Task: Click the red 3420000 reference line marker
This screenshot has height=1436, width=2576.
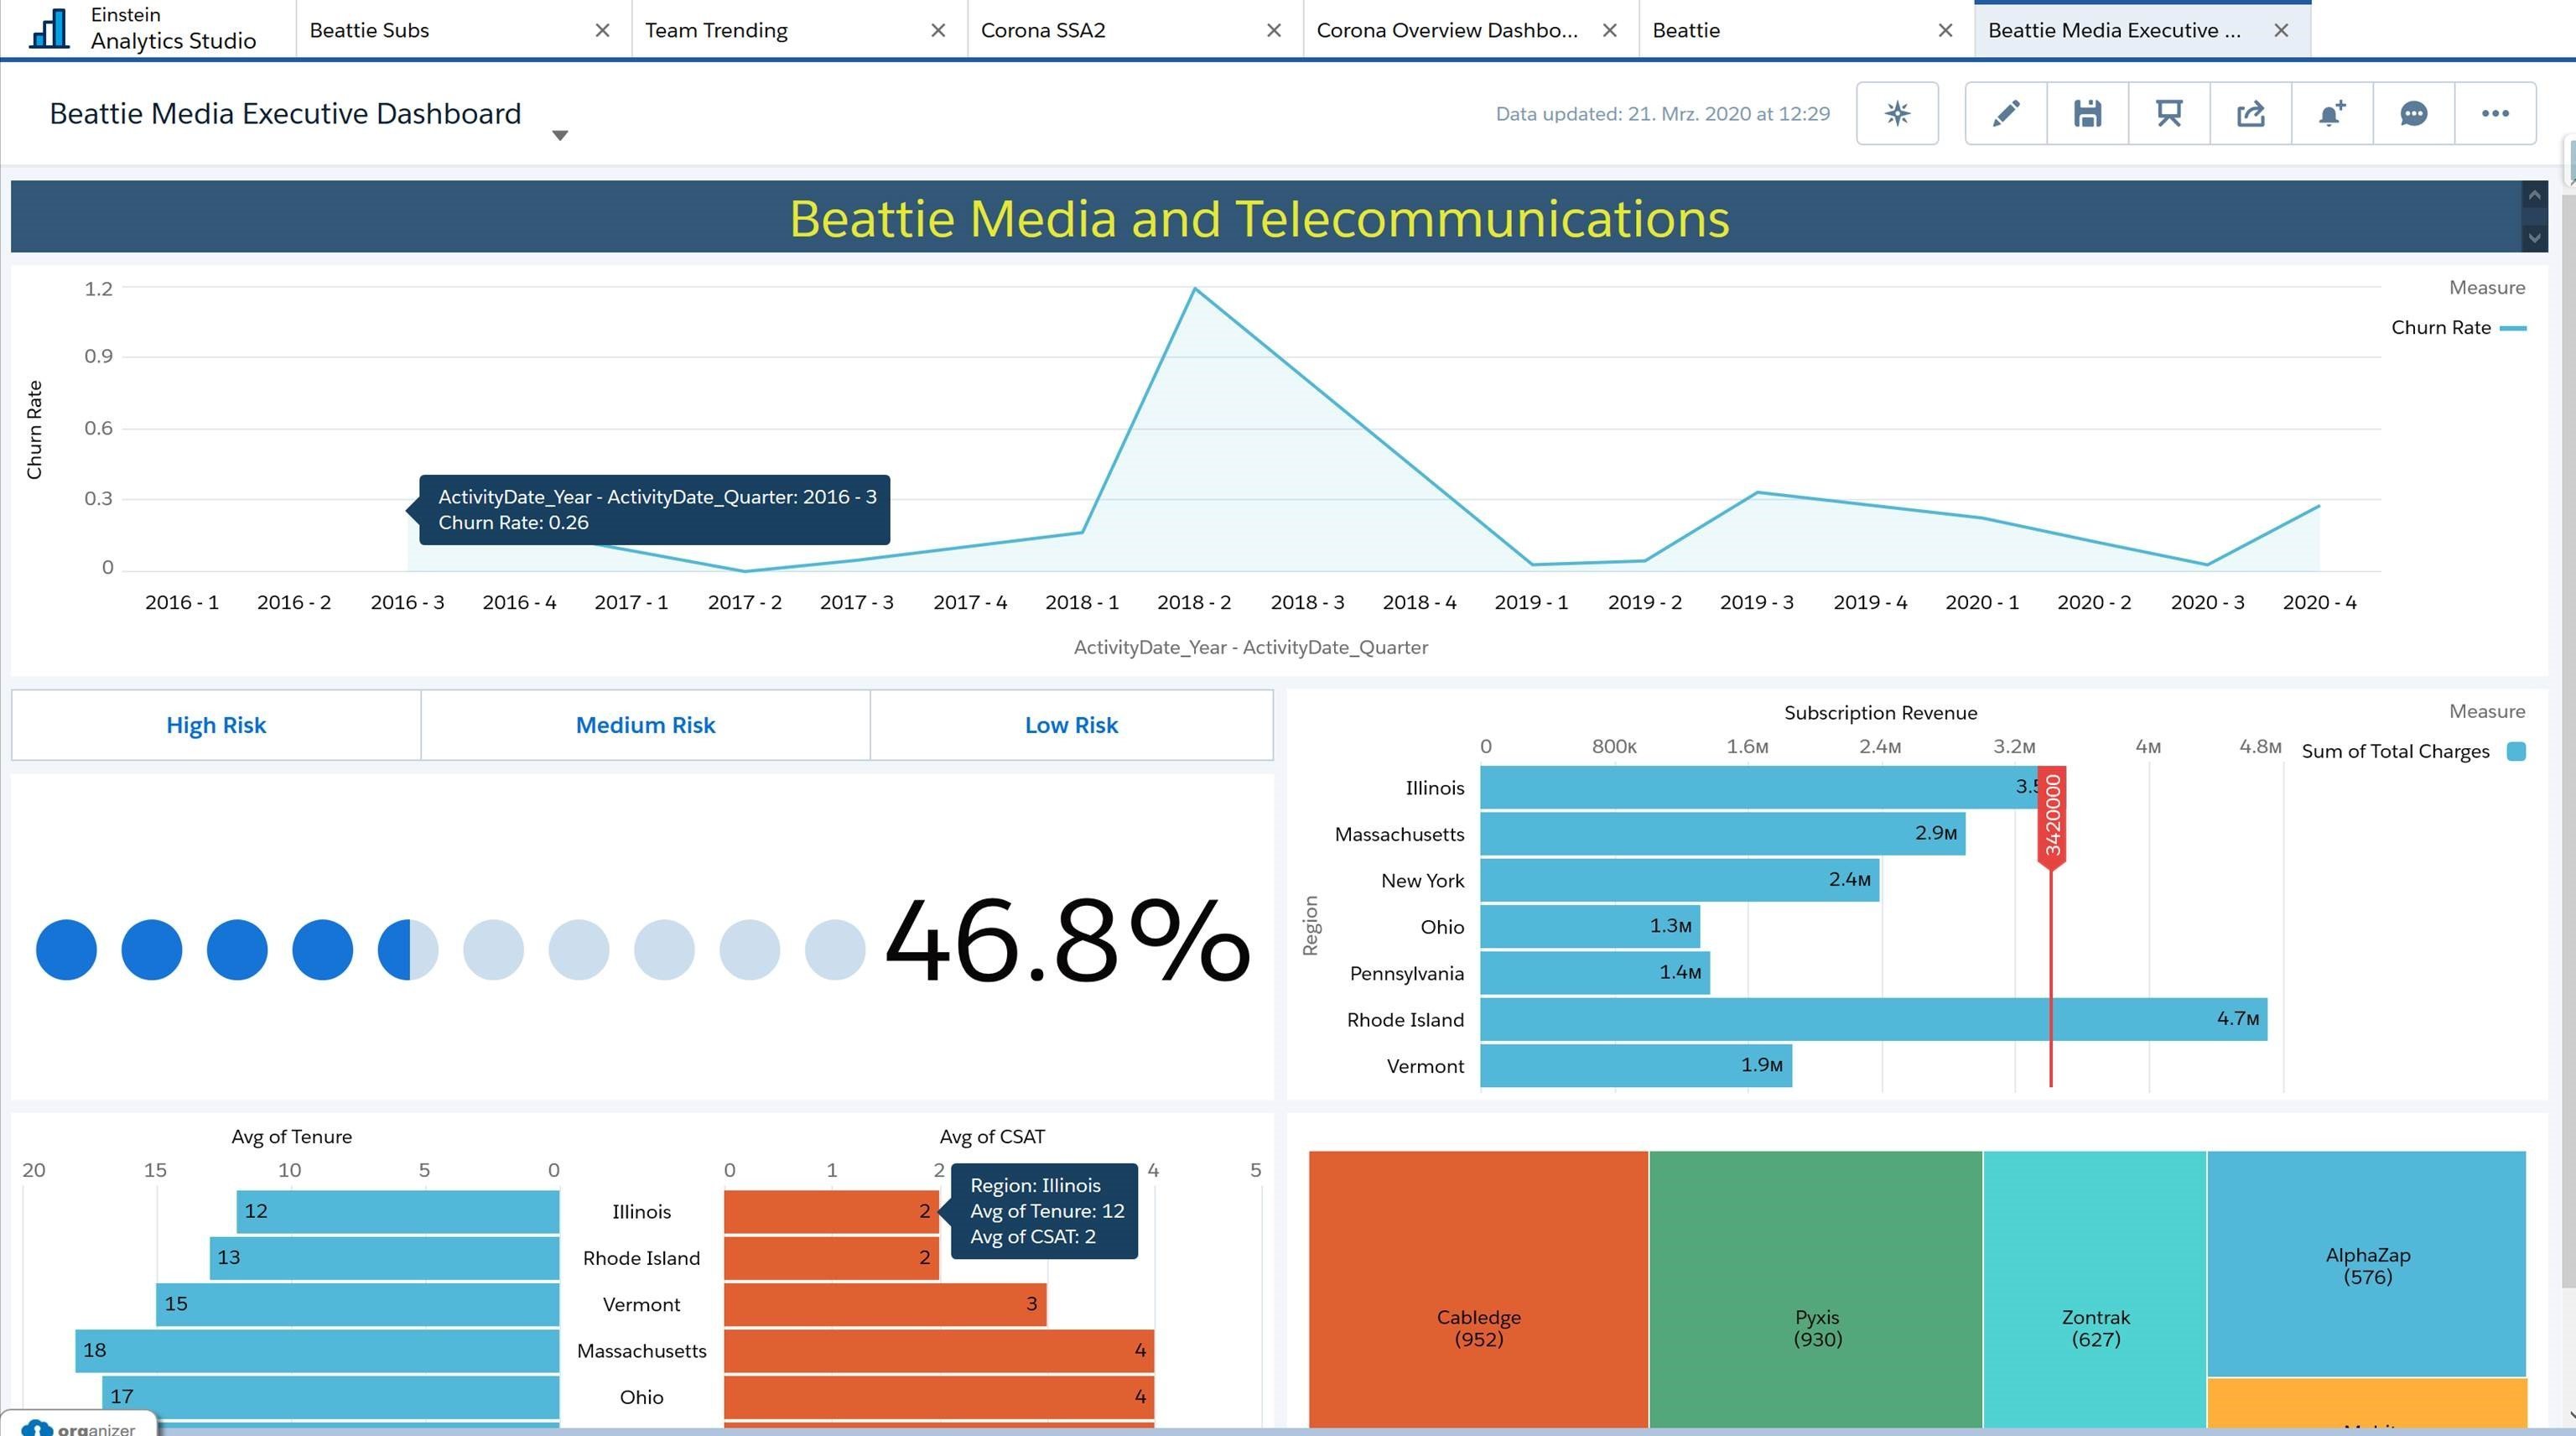Action: (x=2052, y=816)
